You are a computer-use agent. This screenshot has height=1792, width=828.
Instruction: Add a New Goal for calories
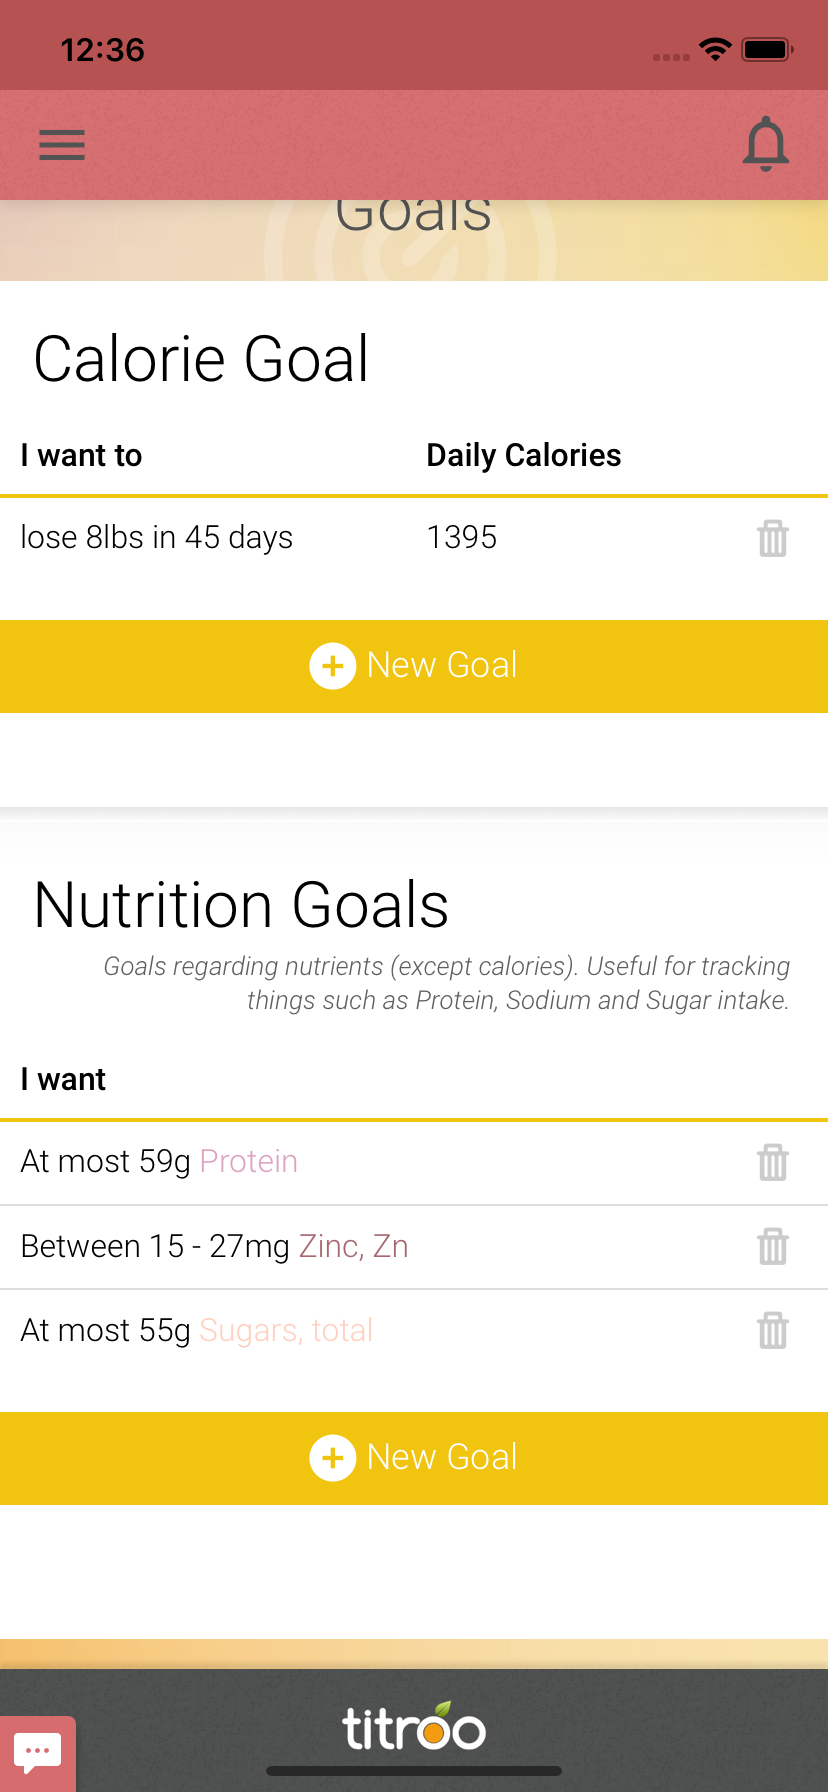(442, 666)
